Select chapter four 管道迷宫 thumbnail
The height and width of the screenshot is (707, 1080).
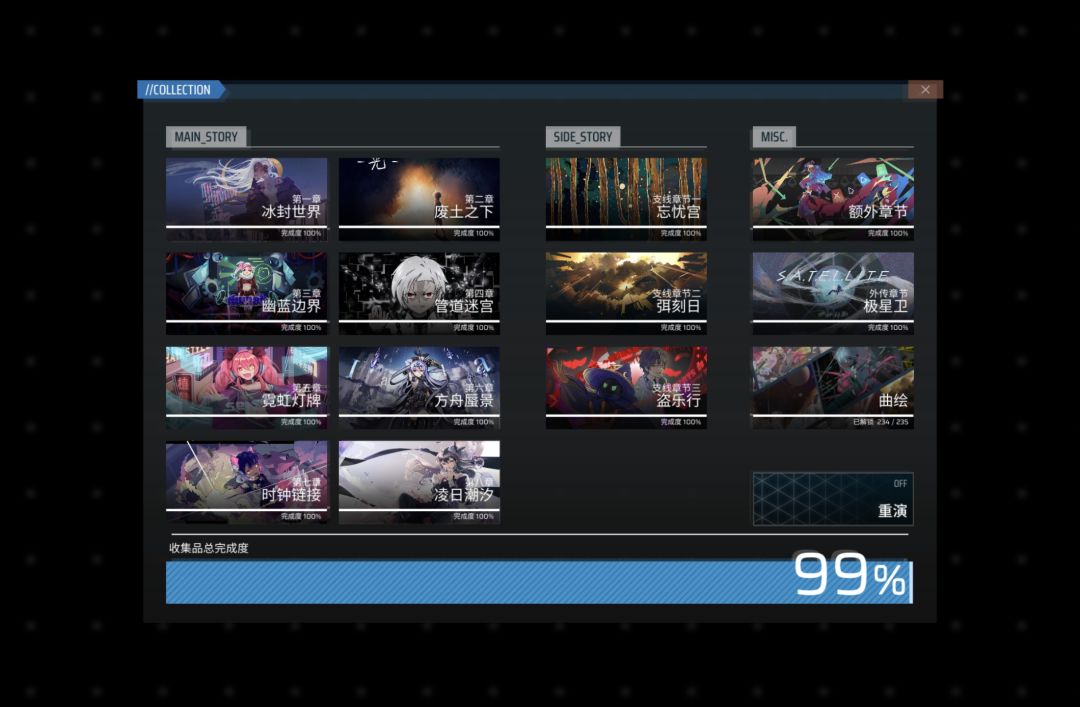[x=419, y=293]
